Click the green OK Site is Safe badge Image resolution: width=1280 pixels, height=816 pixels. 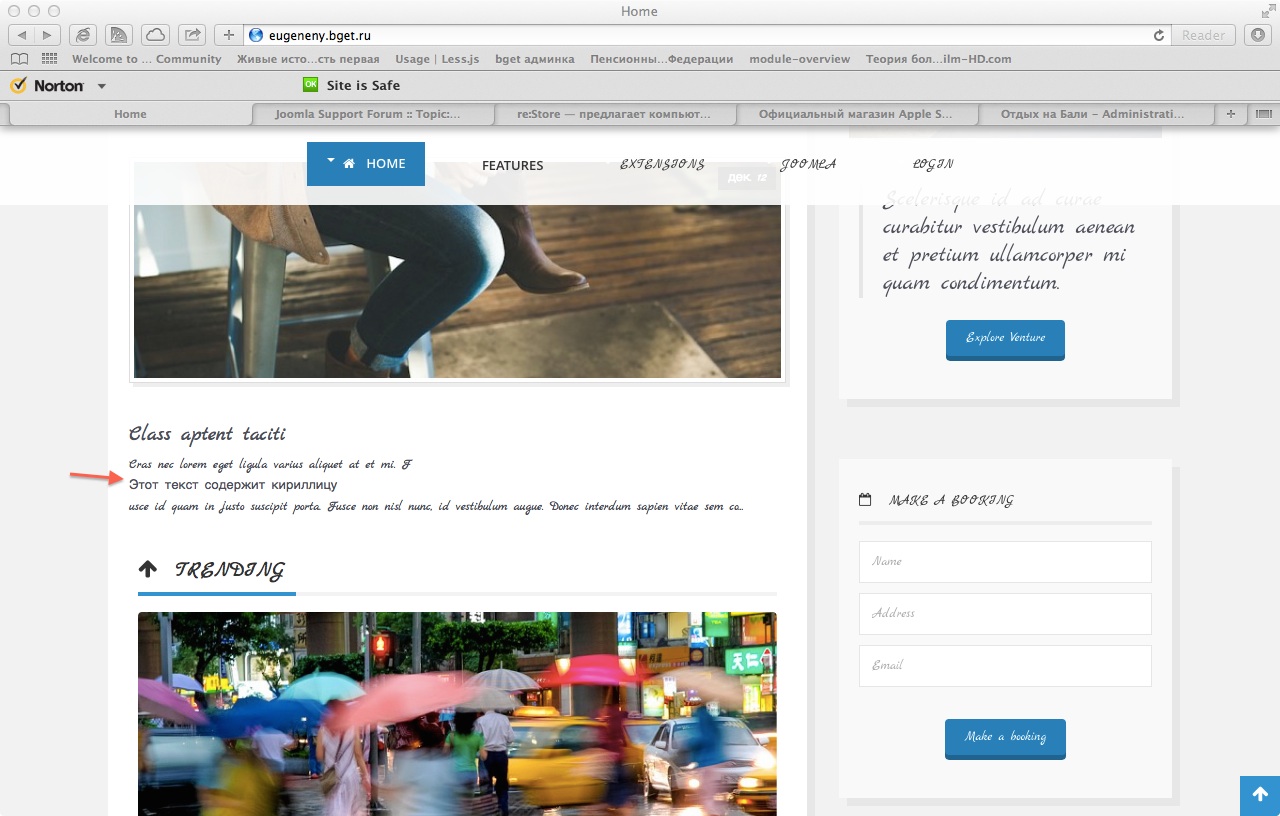tap(310, 85)
